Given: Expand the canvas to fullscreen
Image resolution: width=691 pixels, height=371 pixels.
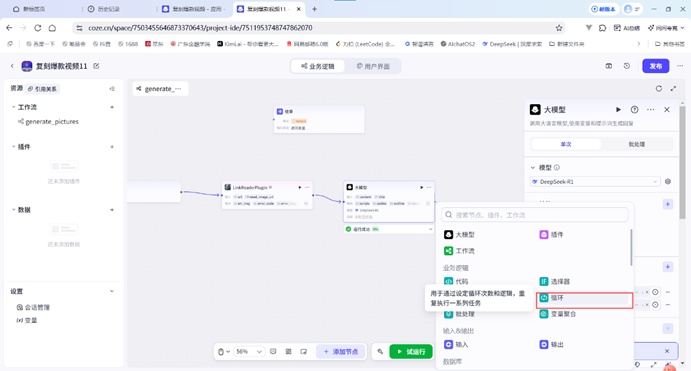Looking at the screenshot, I should pos(673,89).
